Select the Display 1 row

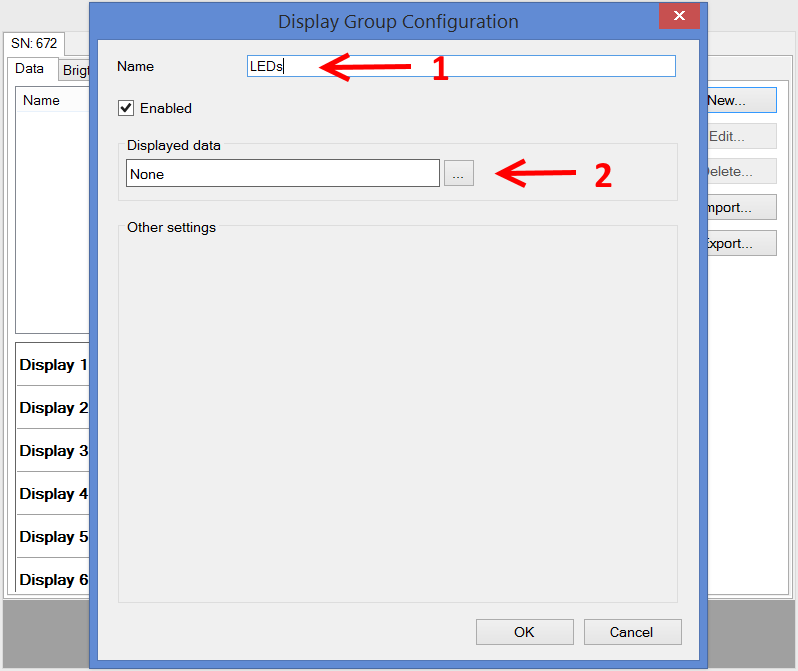[53, 365]
